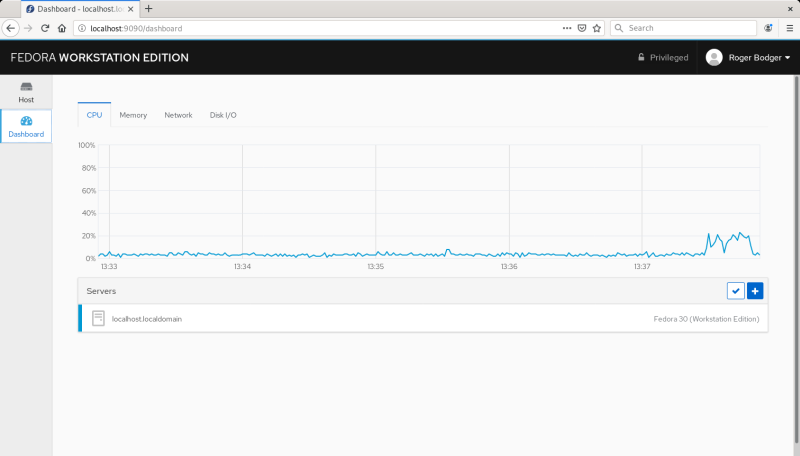Go to browser home page

tap(62, 28)
